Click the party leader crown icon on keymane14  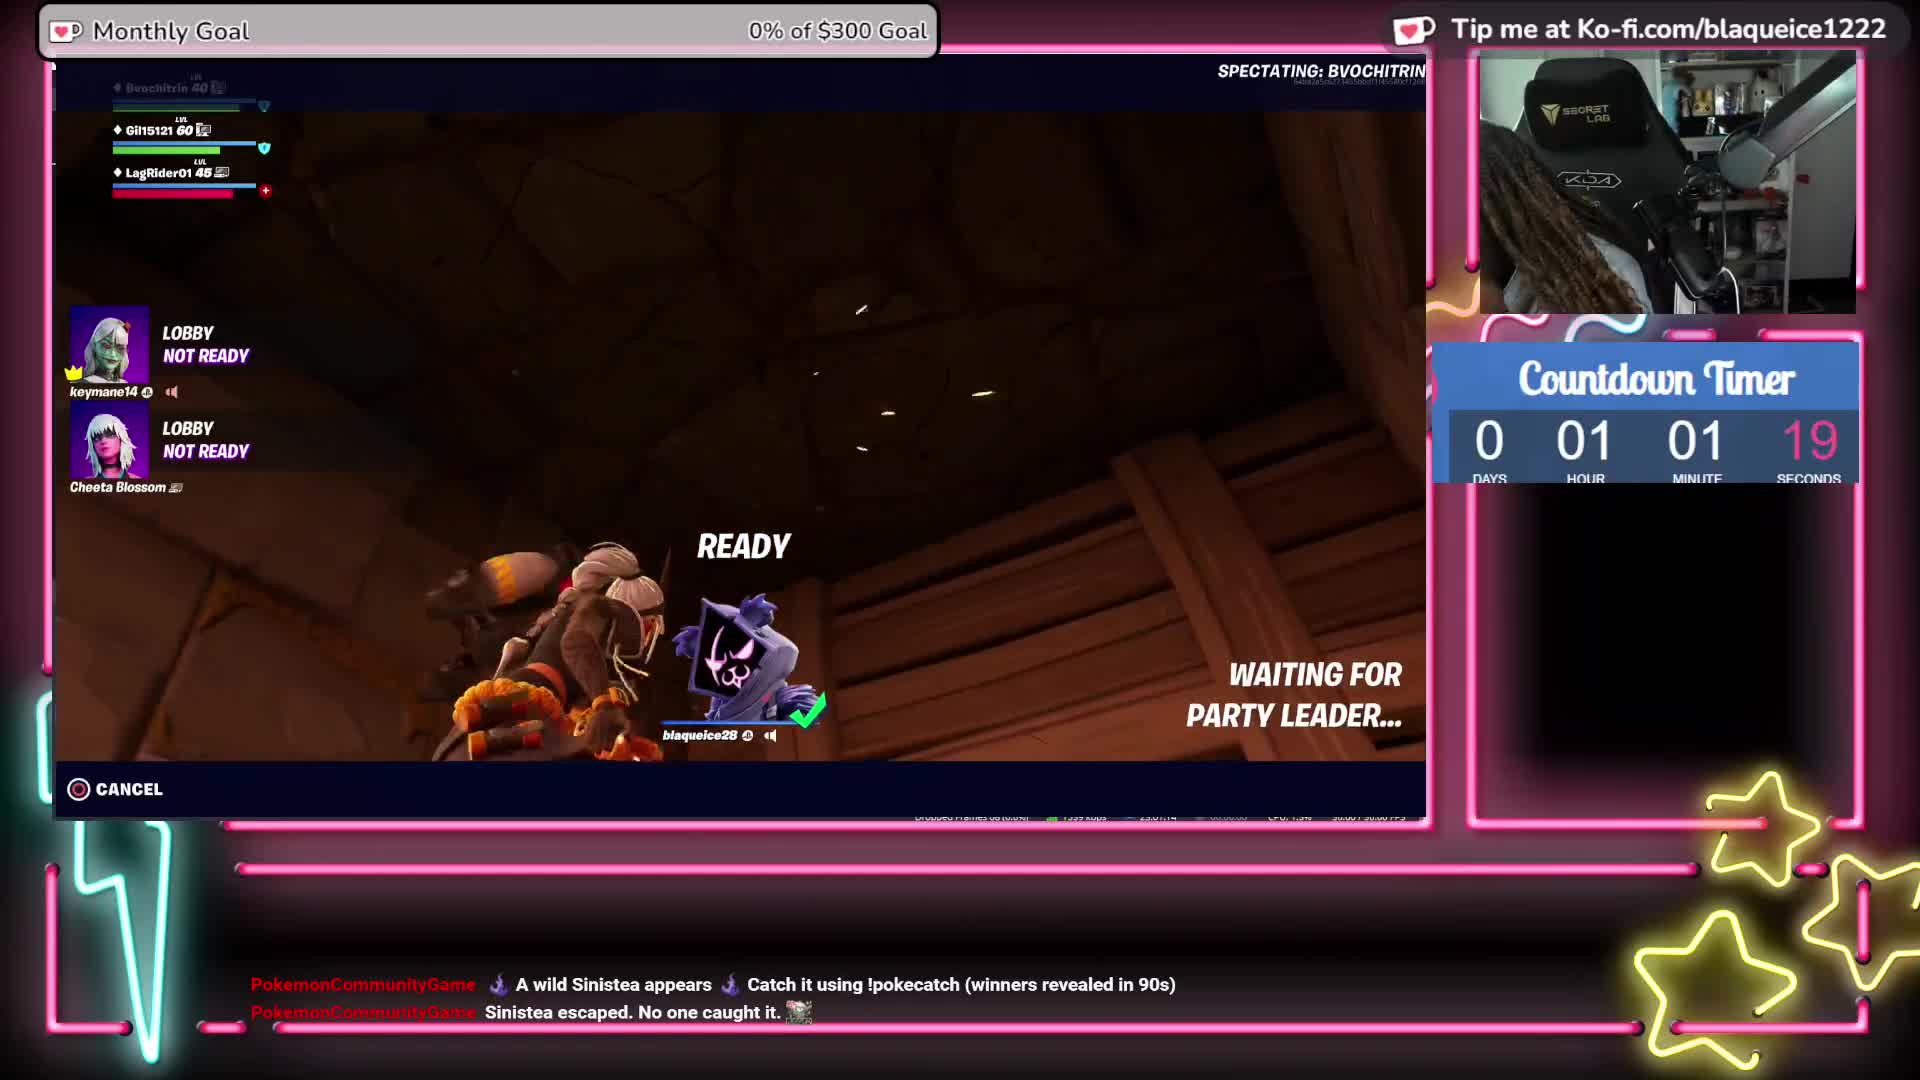pyautogui.click(x=73, y=373)
